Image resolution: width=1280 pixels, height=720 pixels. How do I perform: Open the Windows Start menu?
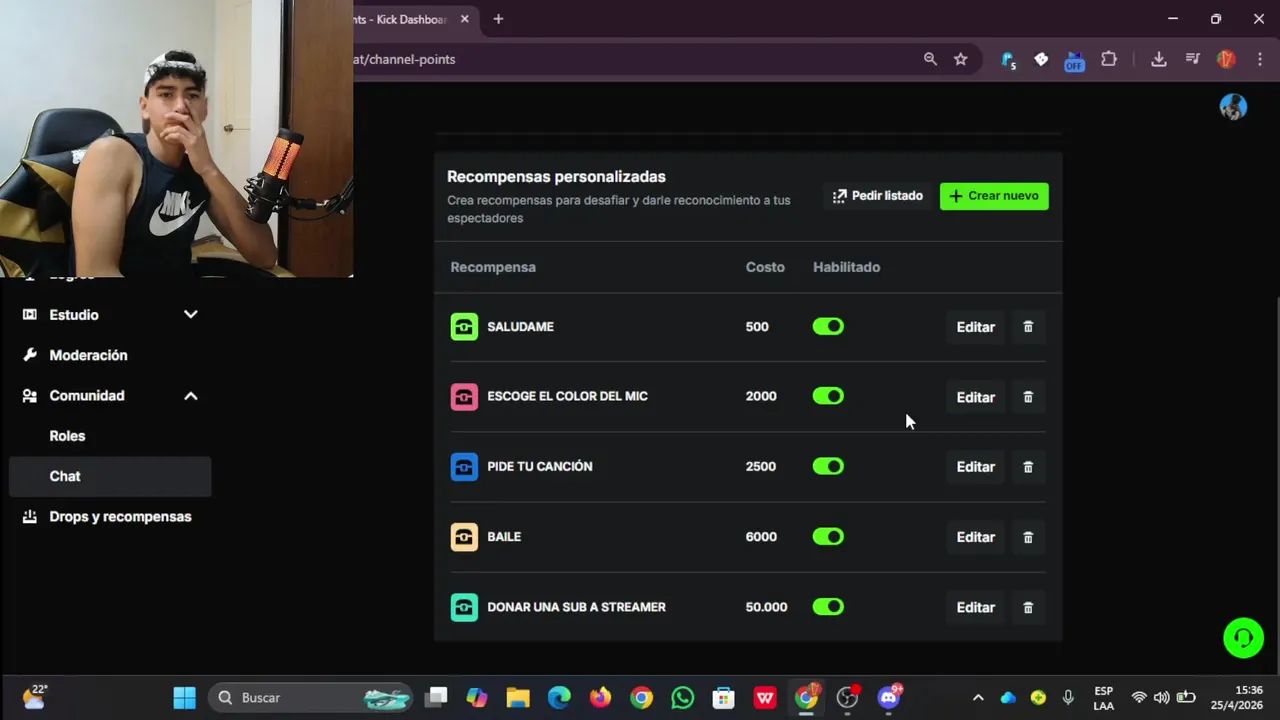click(x=185, y=697)
